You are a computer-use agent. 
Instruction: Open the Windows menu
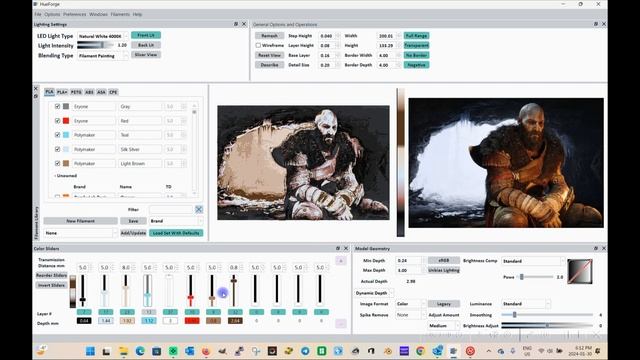(x=98, y=14)
